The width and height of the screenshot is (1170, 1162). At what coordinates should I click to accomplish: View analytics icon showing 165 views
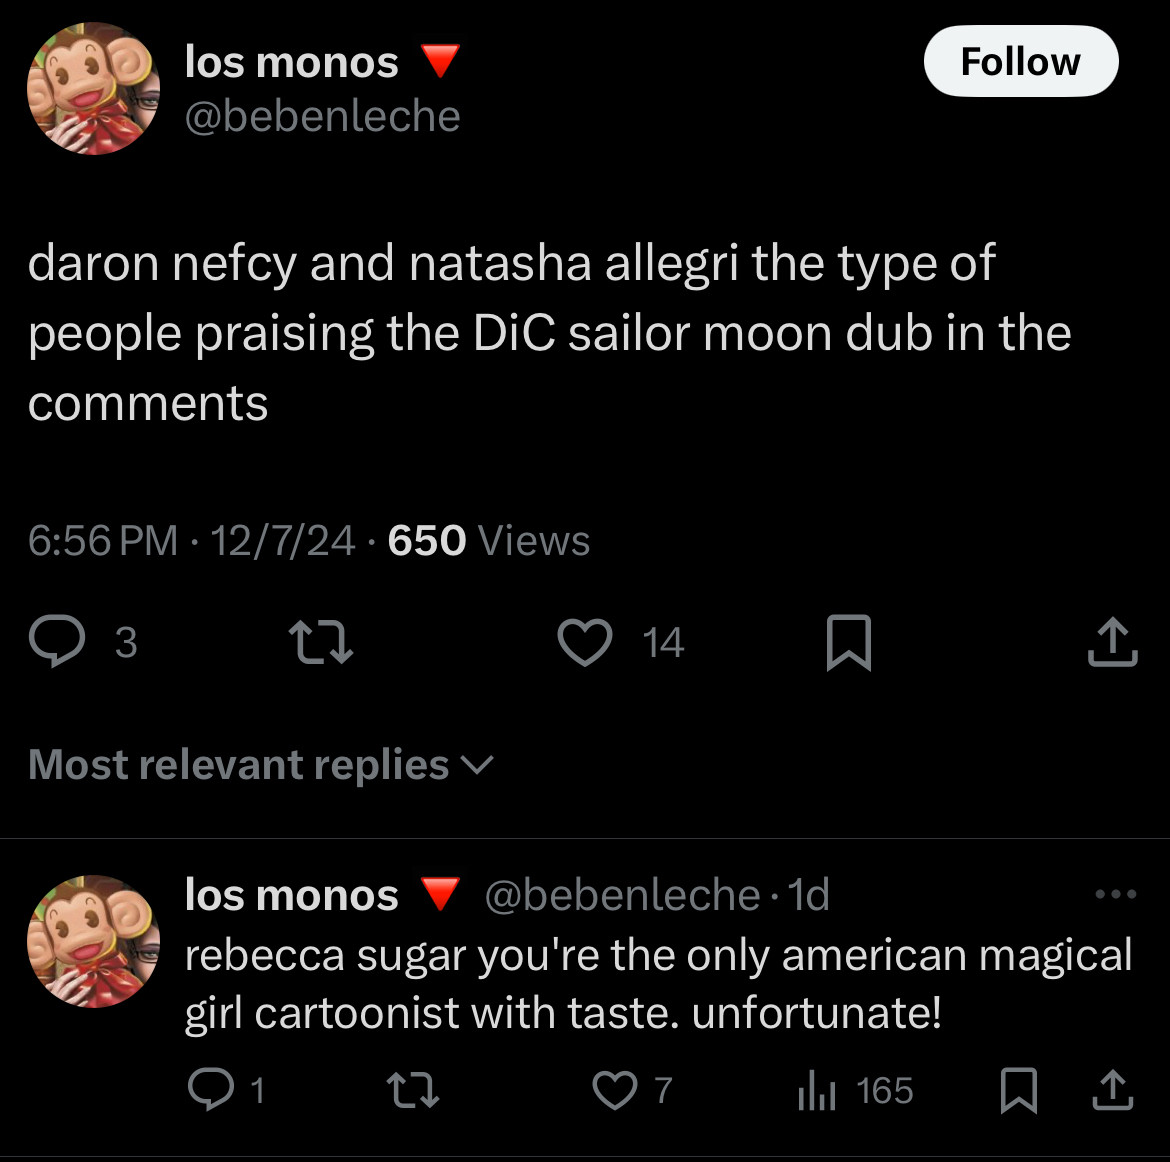pos(816,1092)
